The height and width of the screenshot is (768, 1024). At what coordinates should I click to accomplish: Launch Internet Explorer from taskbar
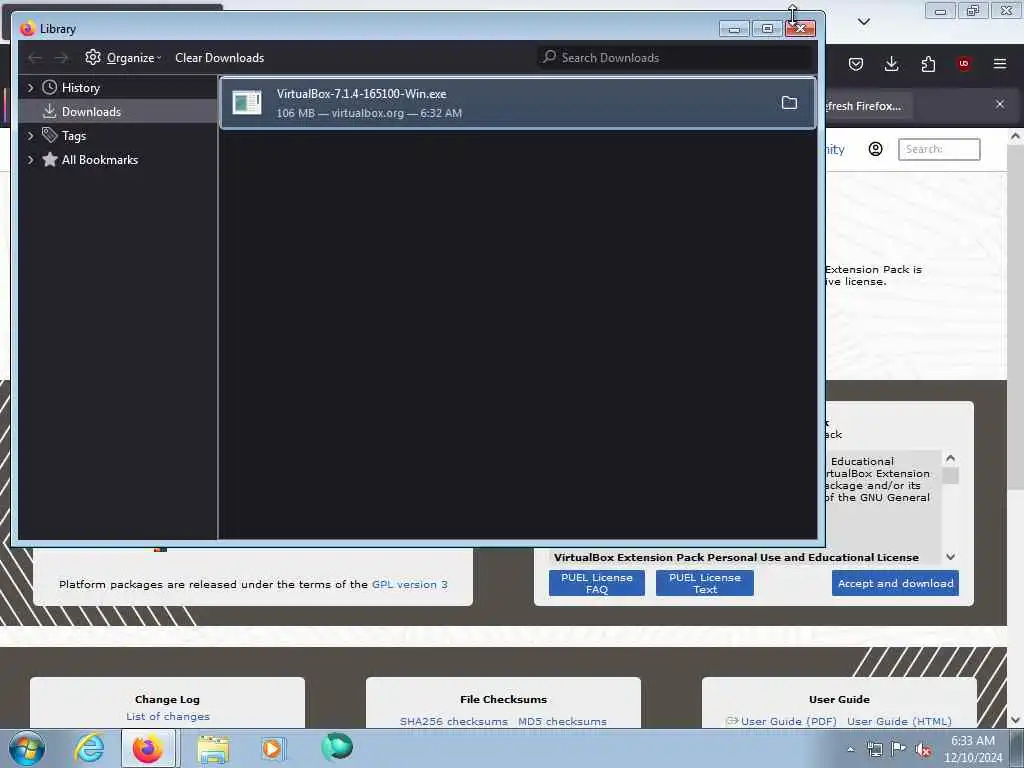coord(89,748)
